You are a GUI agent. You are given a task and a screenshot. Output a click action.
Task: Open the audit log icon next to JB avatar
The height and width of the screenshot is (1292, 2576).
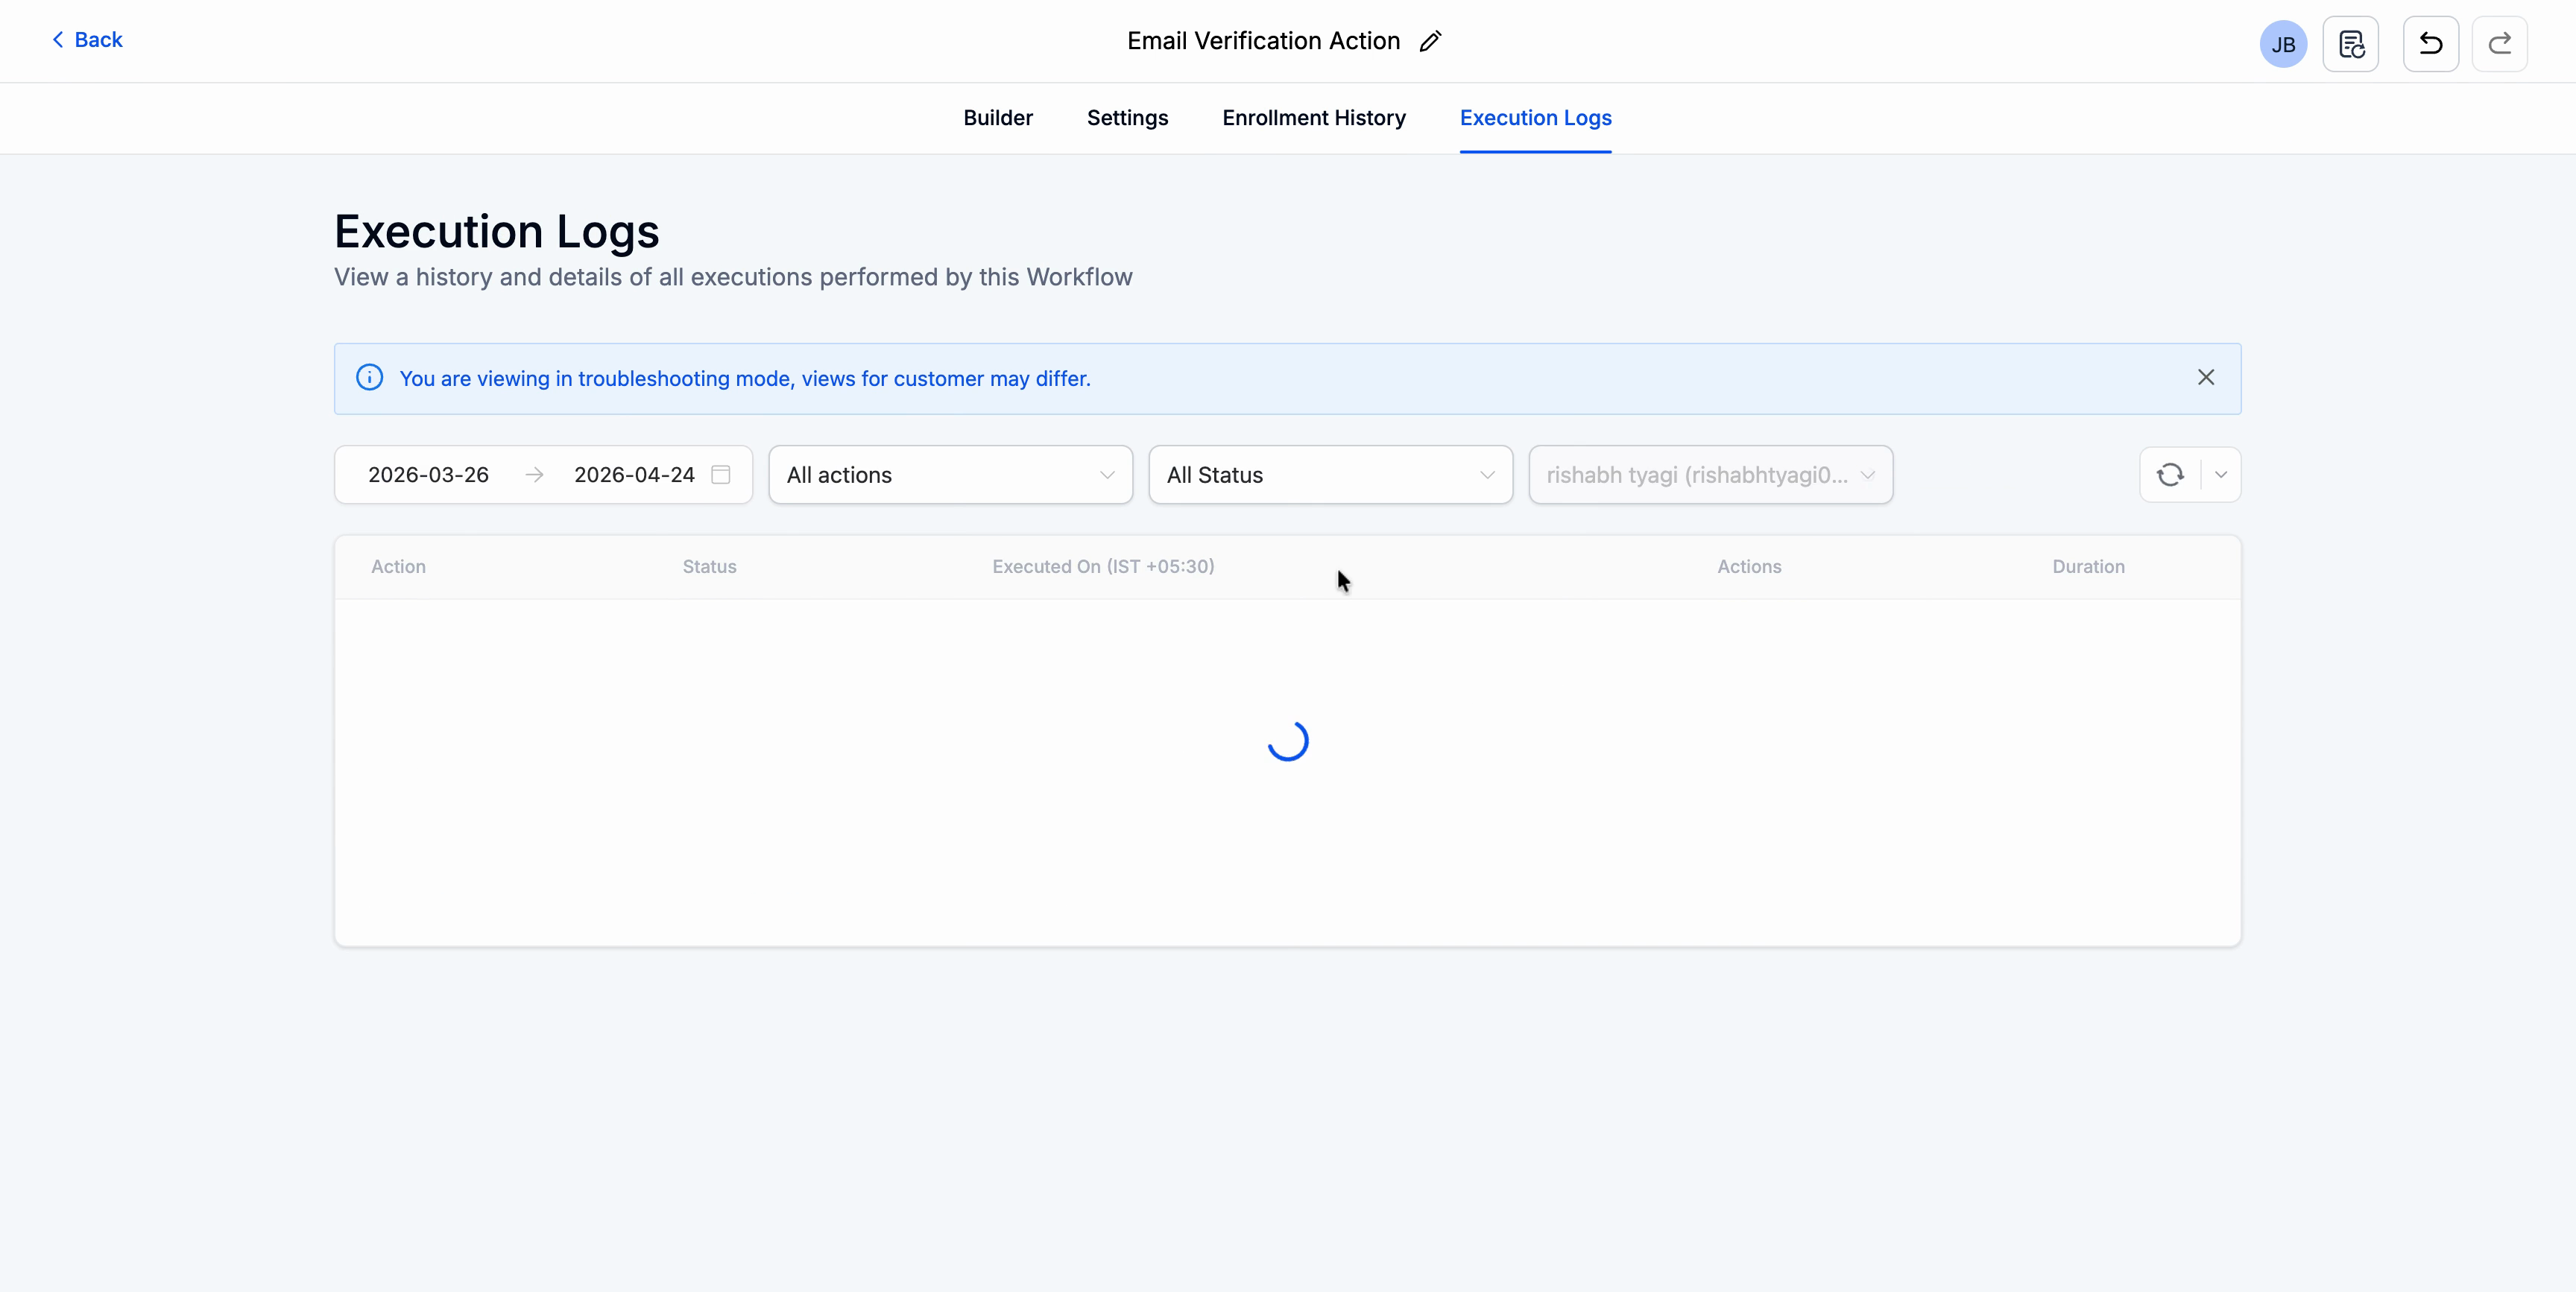tap(2352, 44)
